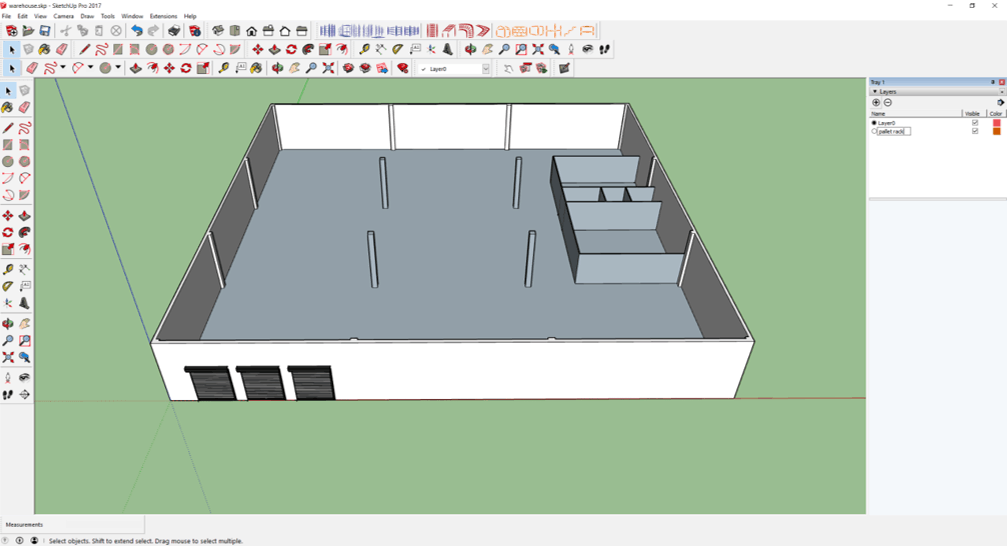
Task: Select the Zoom magnifier tool in left toolbar
Action: [x=8, y=341]
